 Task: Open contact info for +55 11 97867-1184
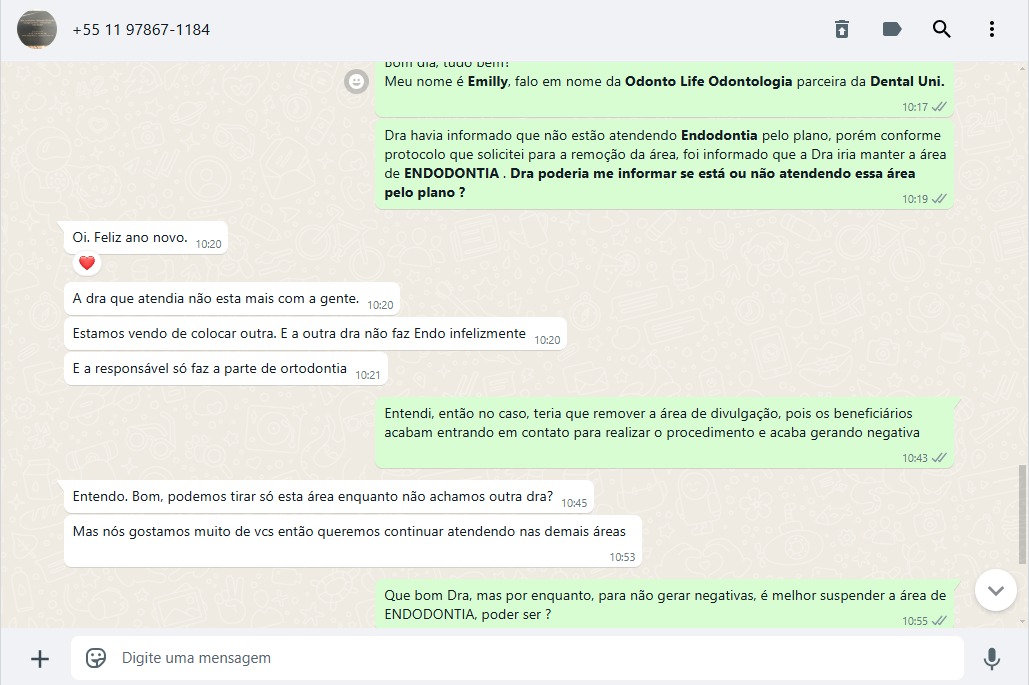pos(141,30)
